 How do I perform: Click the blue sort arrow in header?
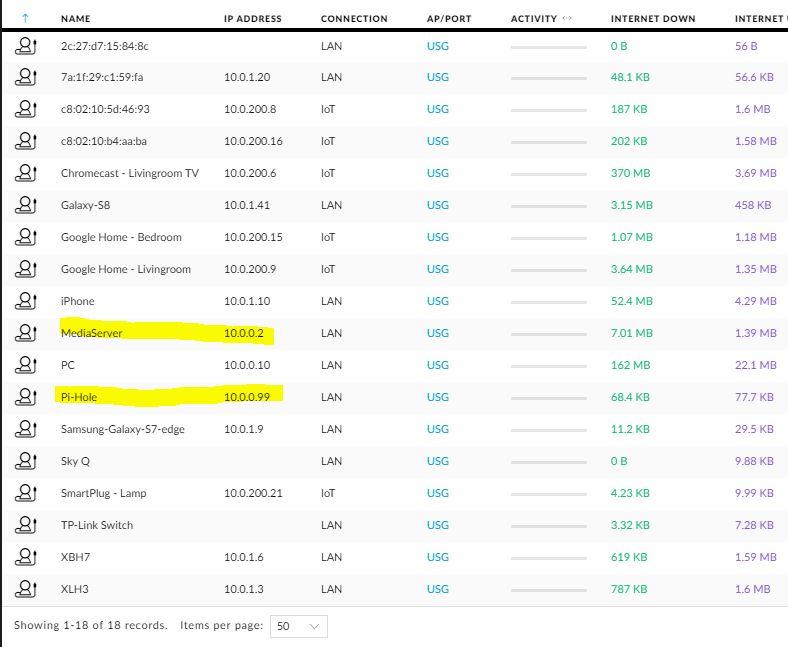tap(25, 19)
